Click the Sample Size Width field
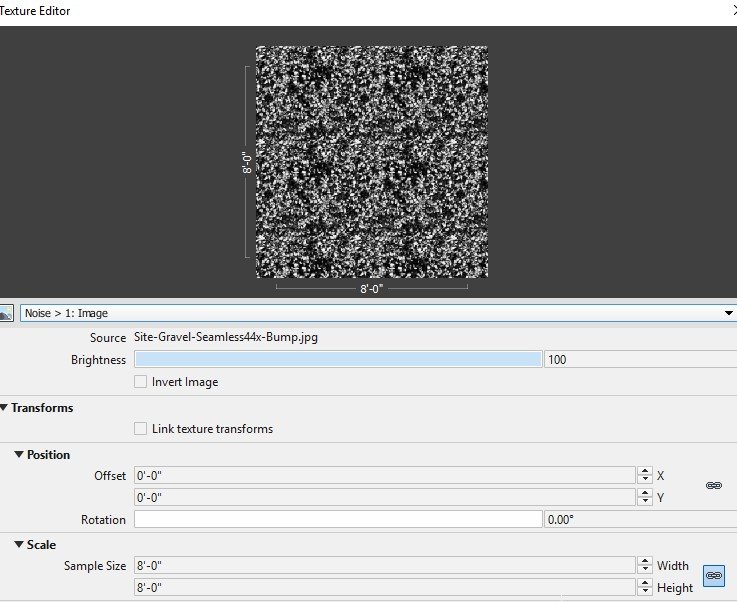This screenshot has height=602, width=737. point(384,566)
